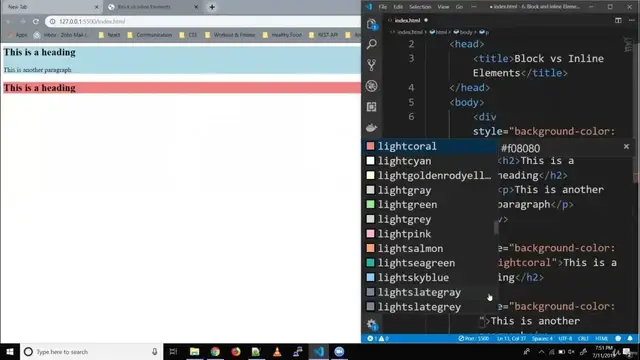Select lightgreen from the autocomplete list
640x360 pixels.
pos(430,204)
